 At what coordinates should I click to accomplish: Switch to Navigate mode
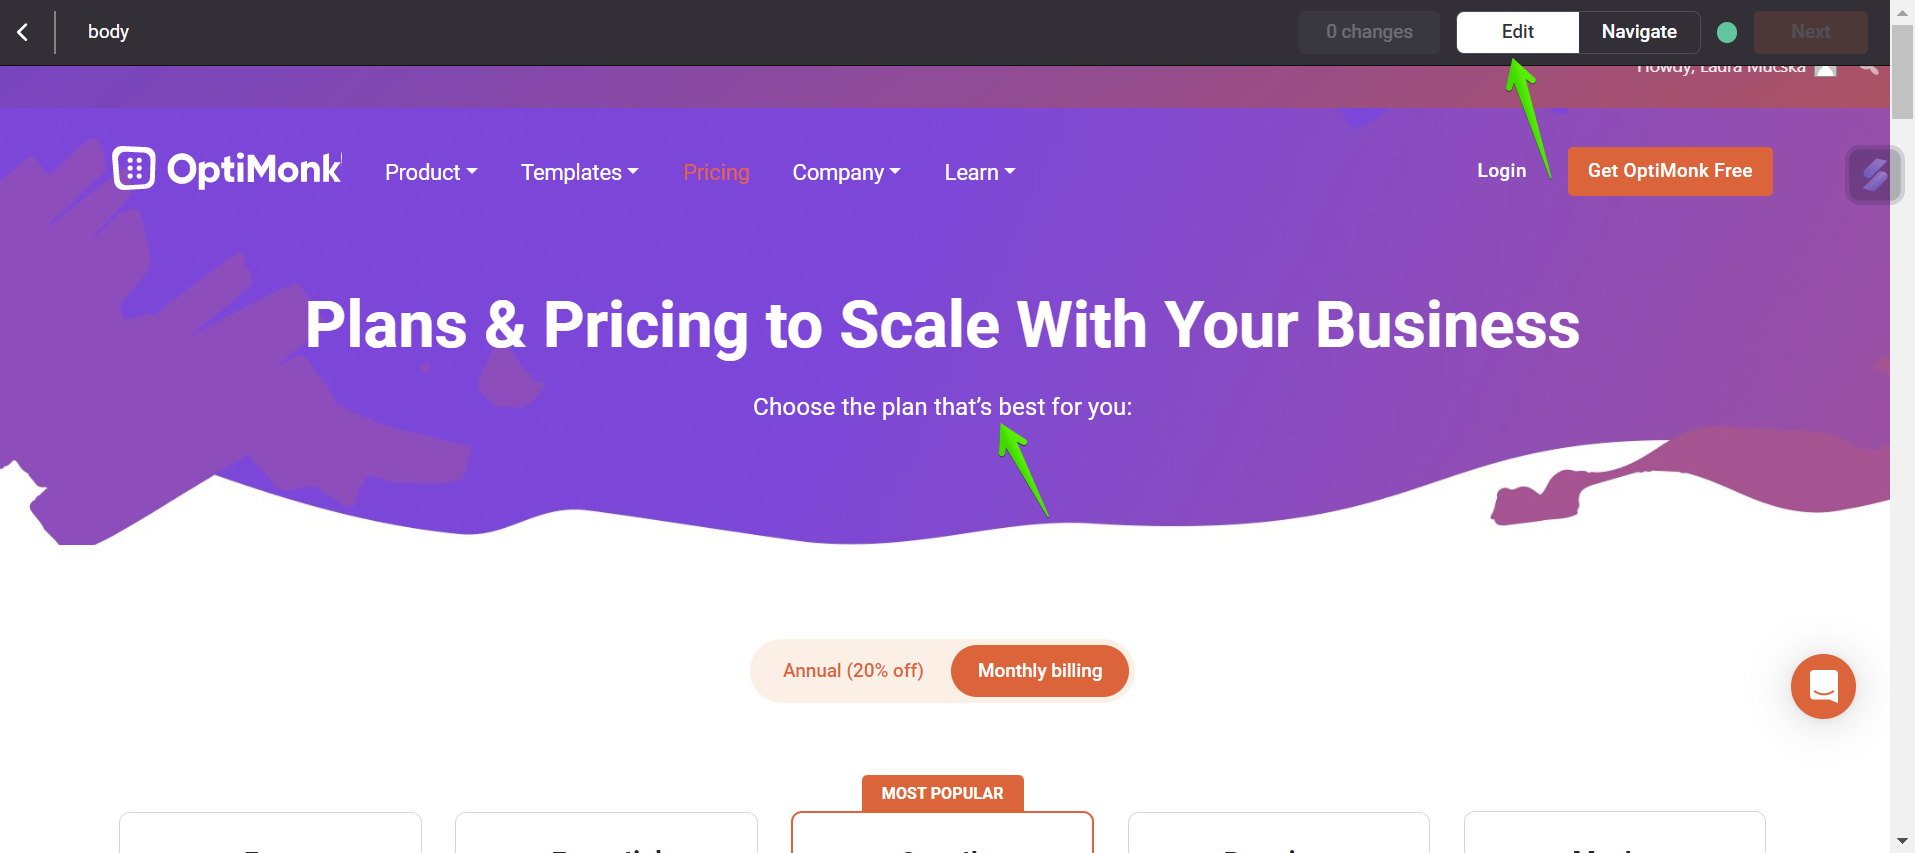[1639, 32]
